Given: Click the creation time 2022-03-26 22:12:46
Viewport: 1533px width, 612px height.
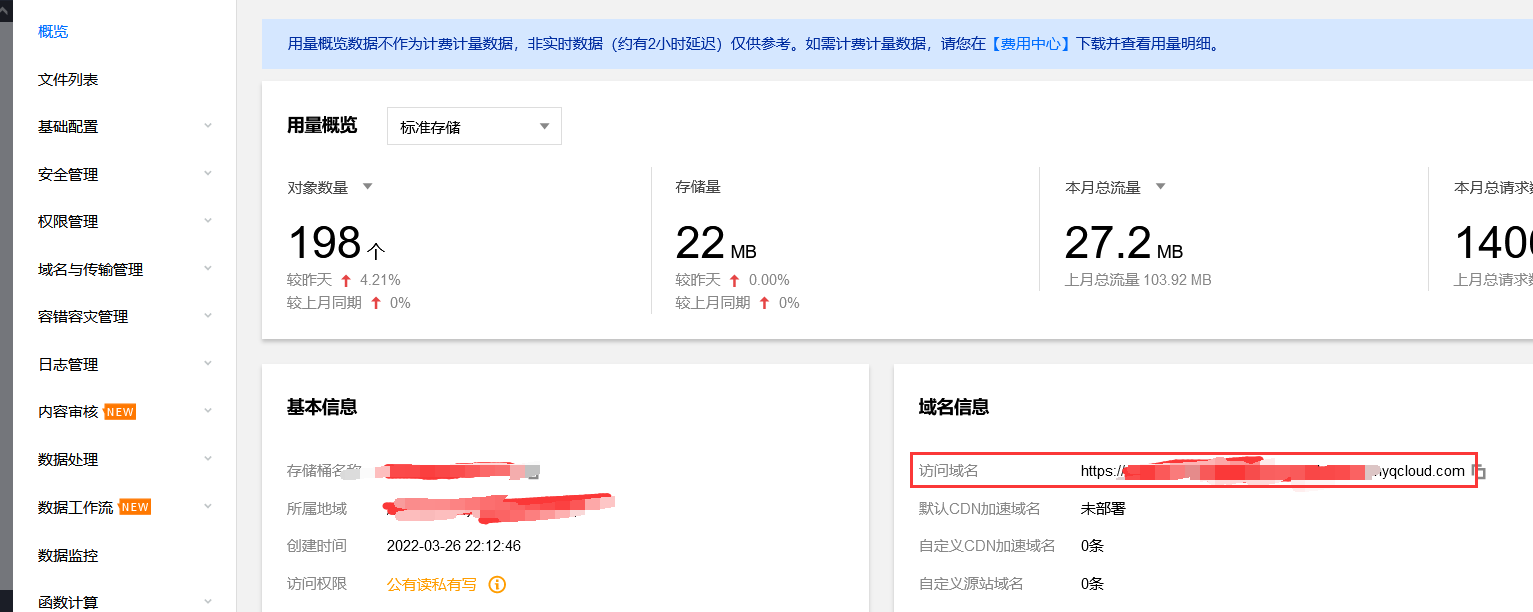Looking at the screenshot, I should click(454, 546).
